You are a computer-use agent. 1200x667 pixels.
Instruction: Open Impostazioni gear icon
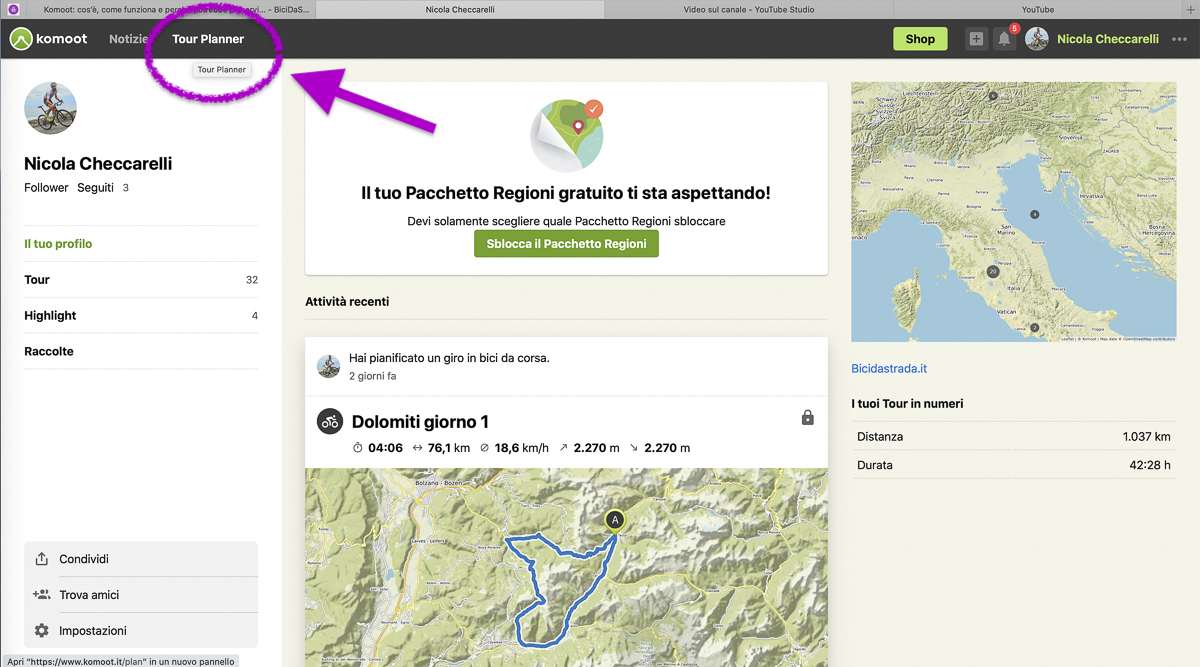point(41,631)
